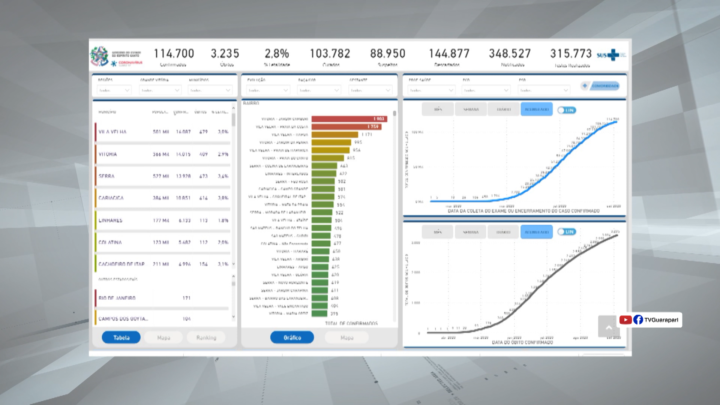Click the second red bar in the neighborhood chart
This screenshot has width=720, height=405.
[x=346, y=127]
